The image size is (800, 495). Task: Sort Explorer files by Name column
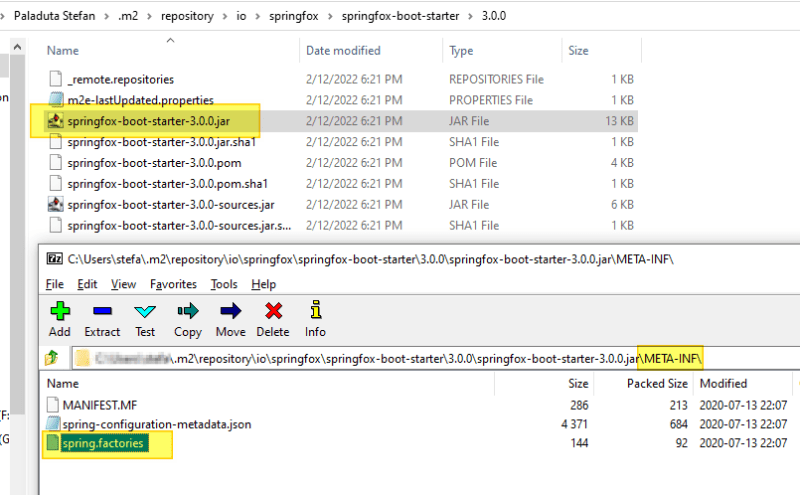point(63,51)
